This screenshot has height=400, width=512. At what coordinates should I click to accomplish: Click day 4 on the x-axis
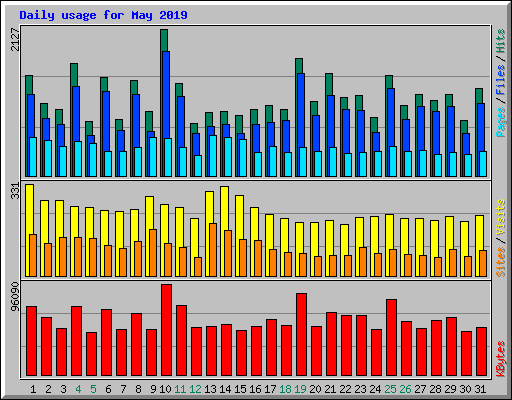[78, 389]
